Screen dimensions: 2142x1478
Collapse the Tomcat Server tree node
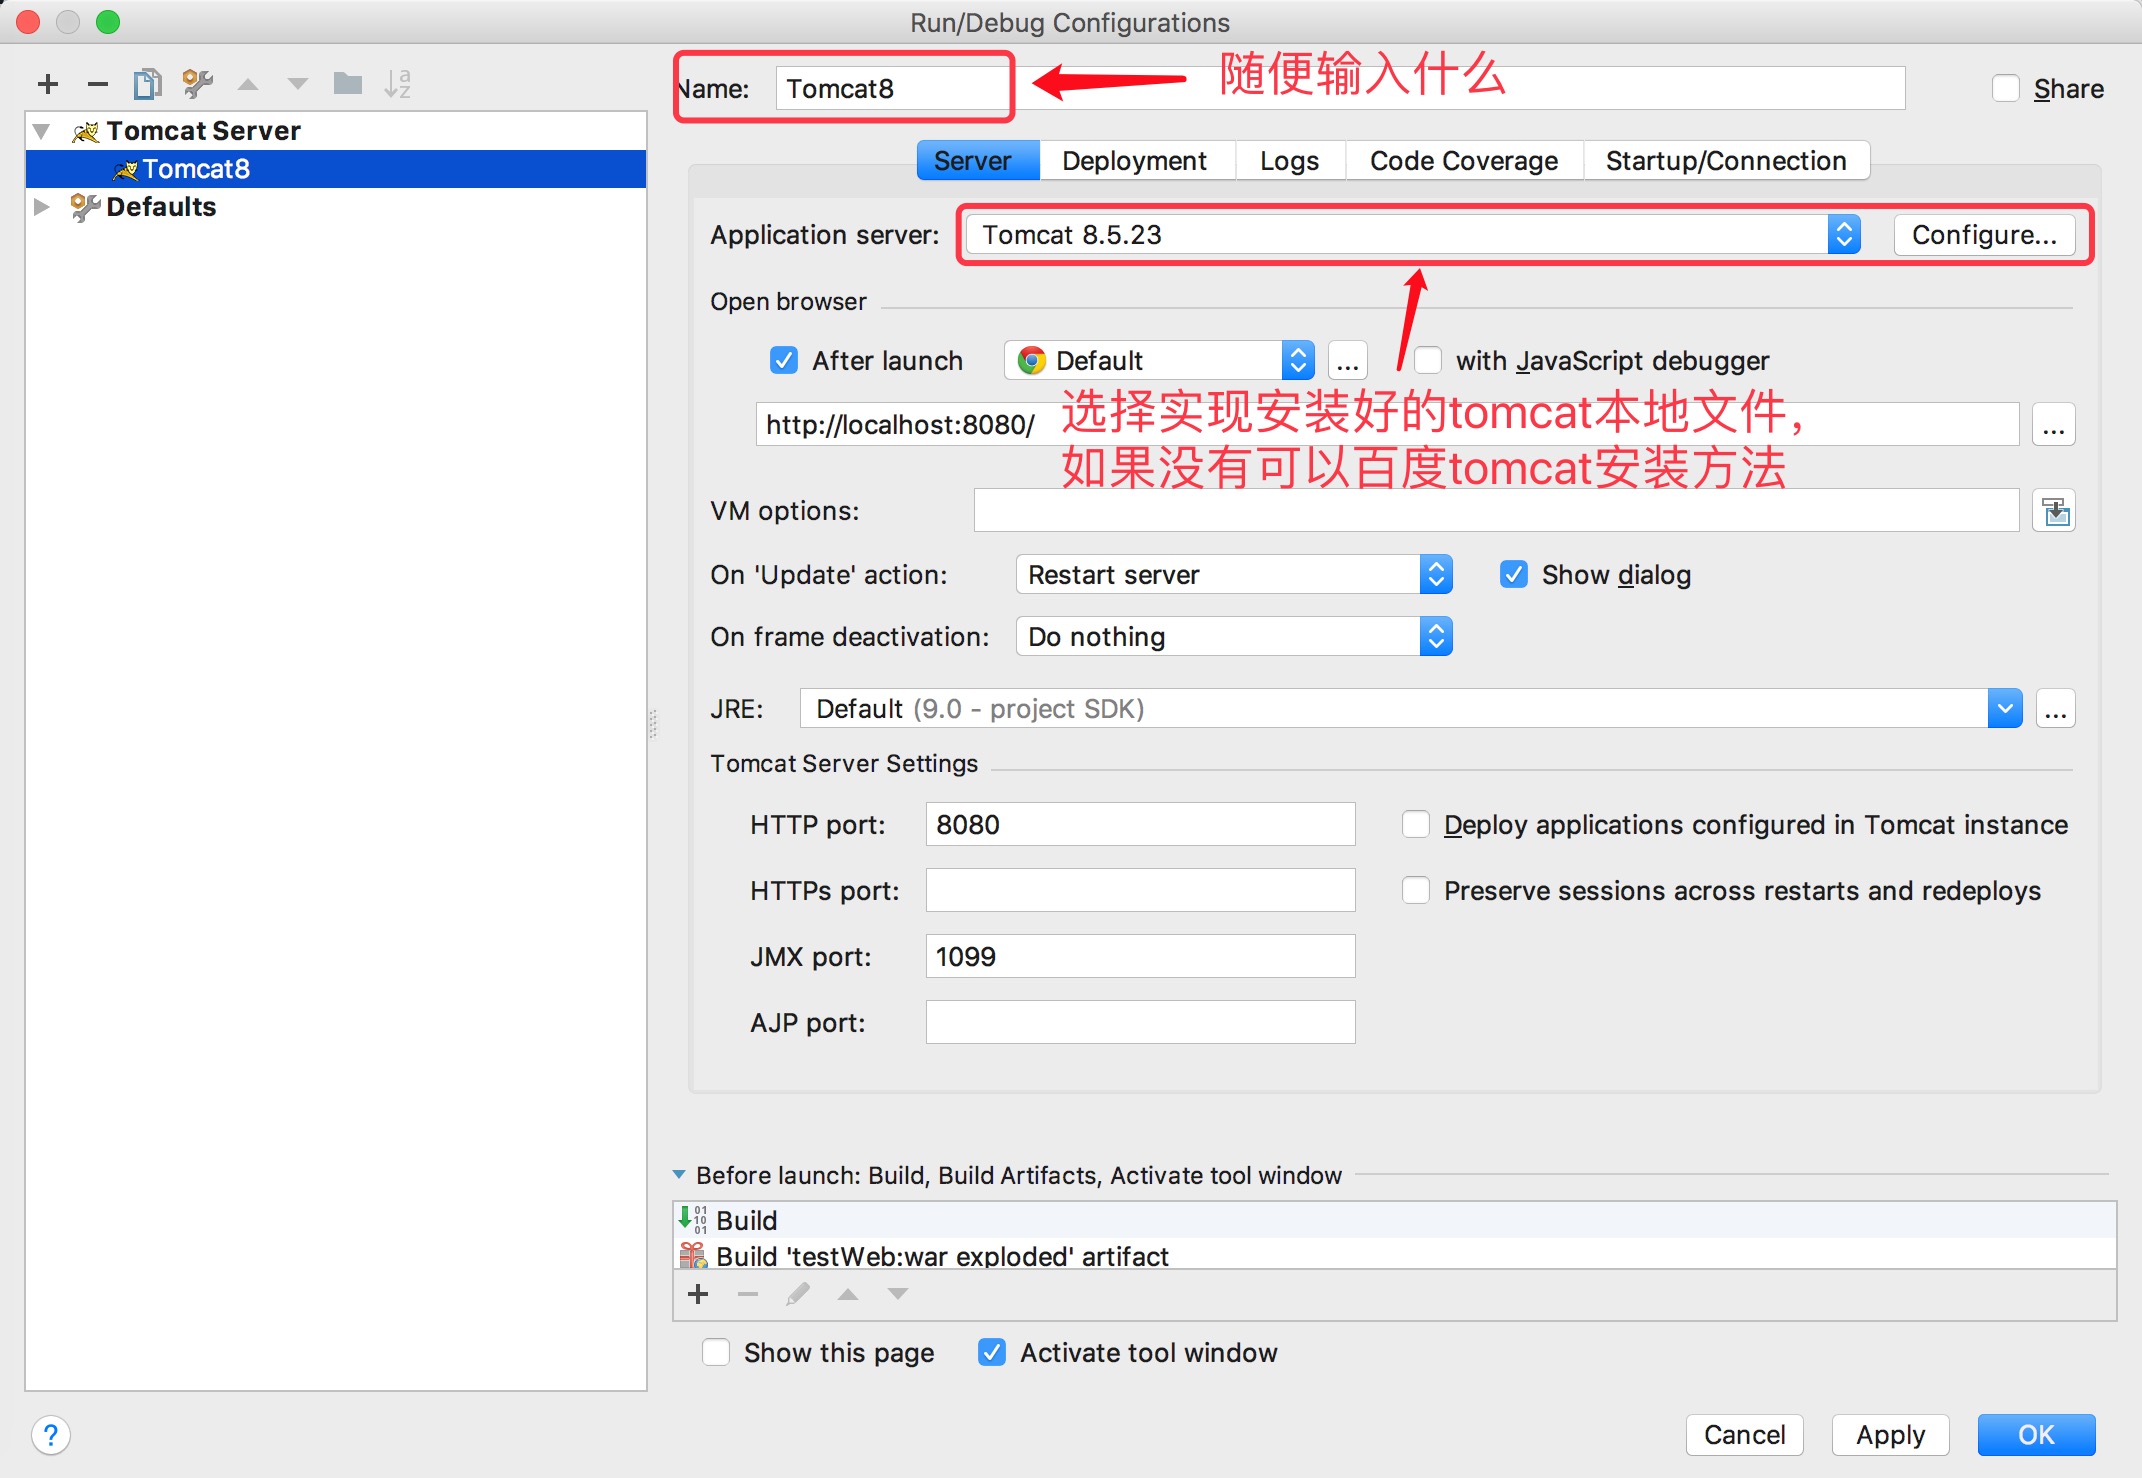click(41, 131)
